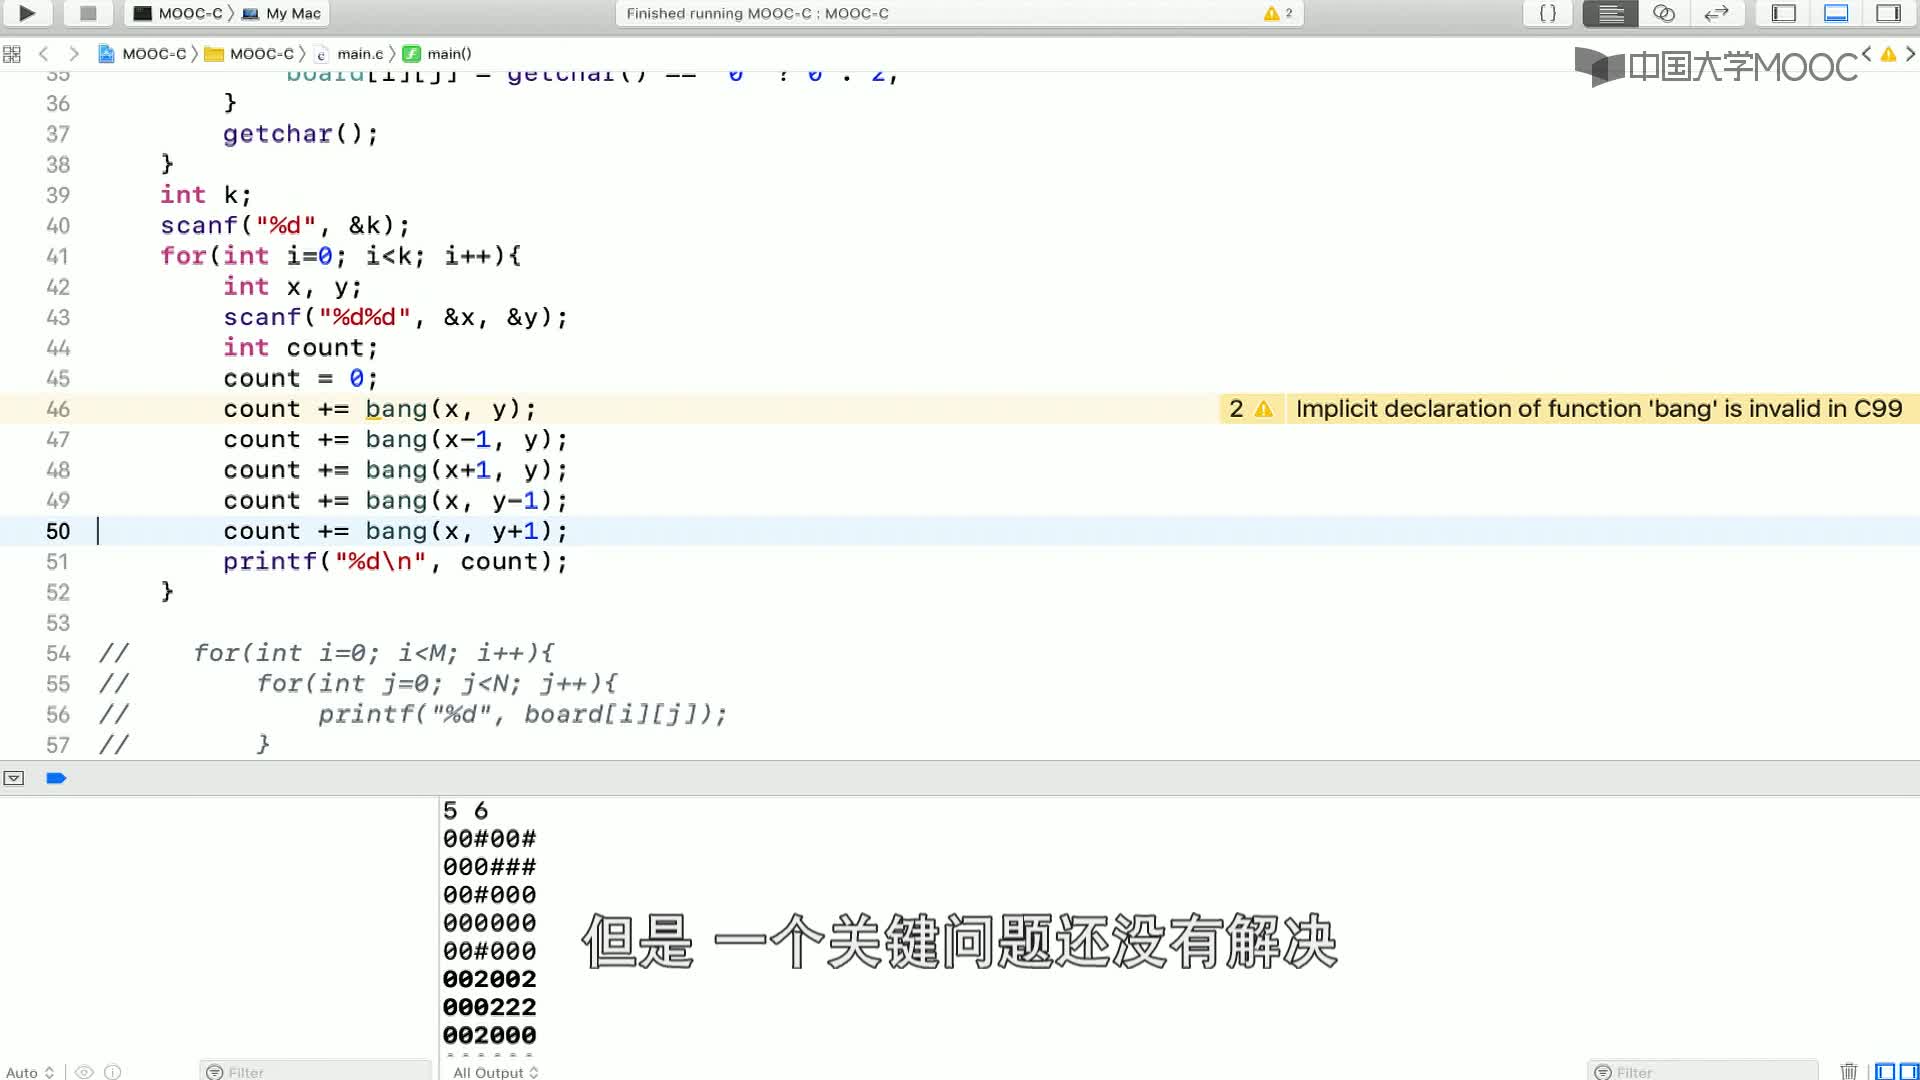Click the Run button to execute code
The height and width of the screenshot is (1080, 1920).
coord(25,13)
